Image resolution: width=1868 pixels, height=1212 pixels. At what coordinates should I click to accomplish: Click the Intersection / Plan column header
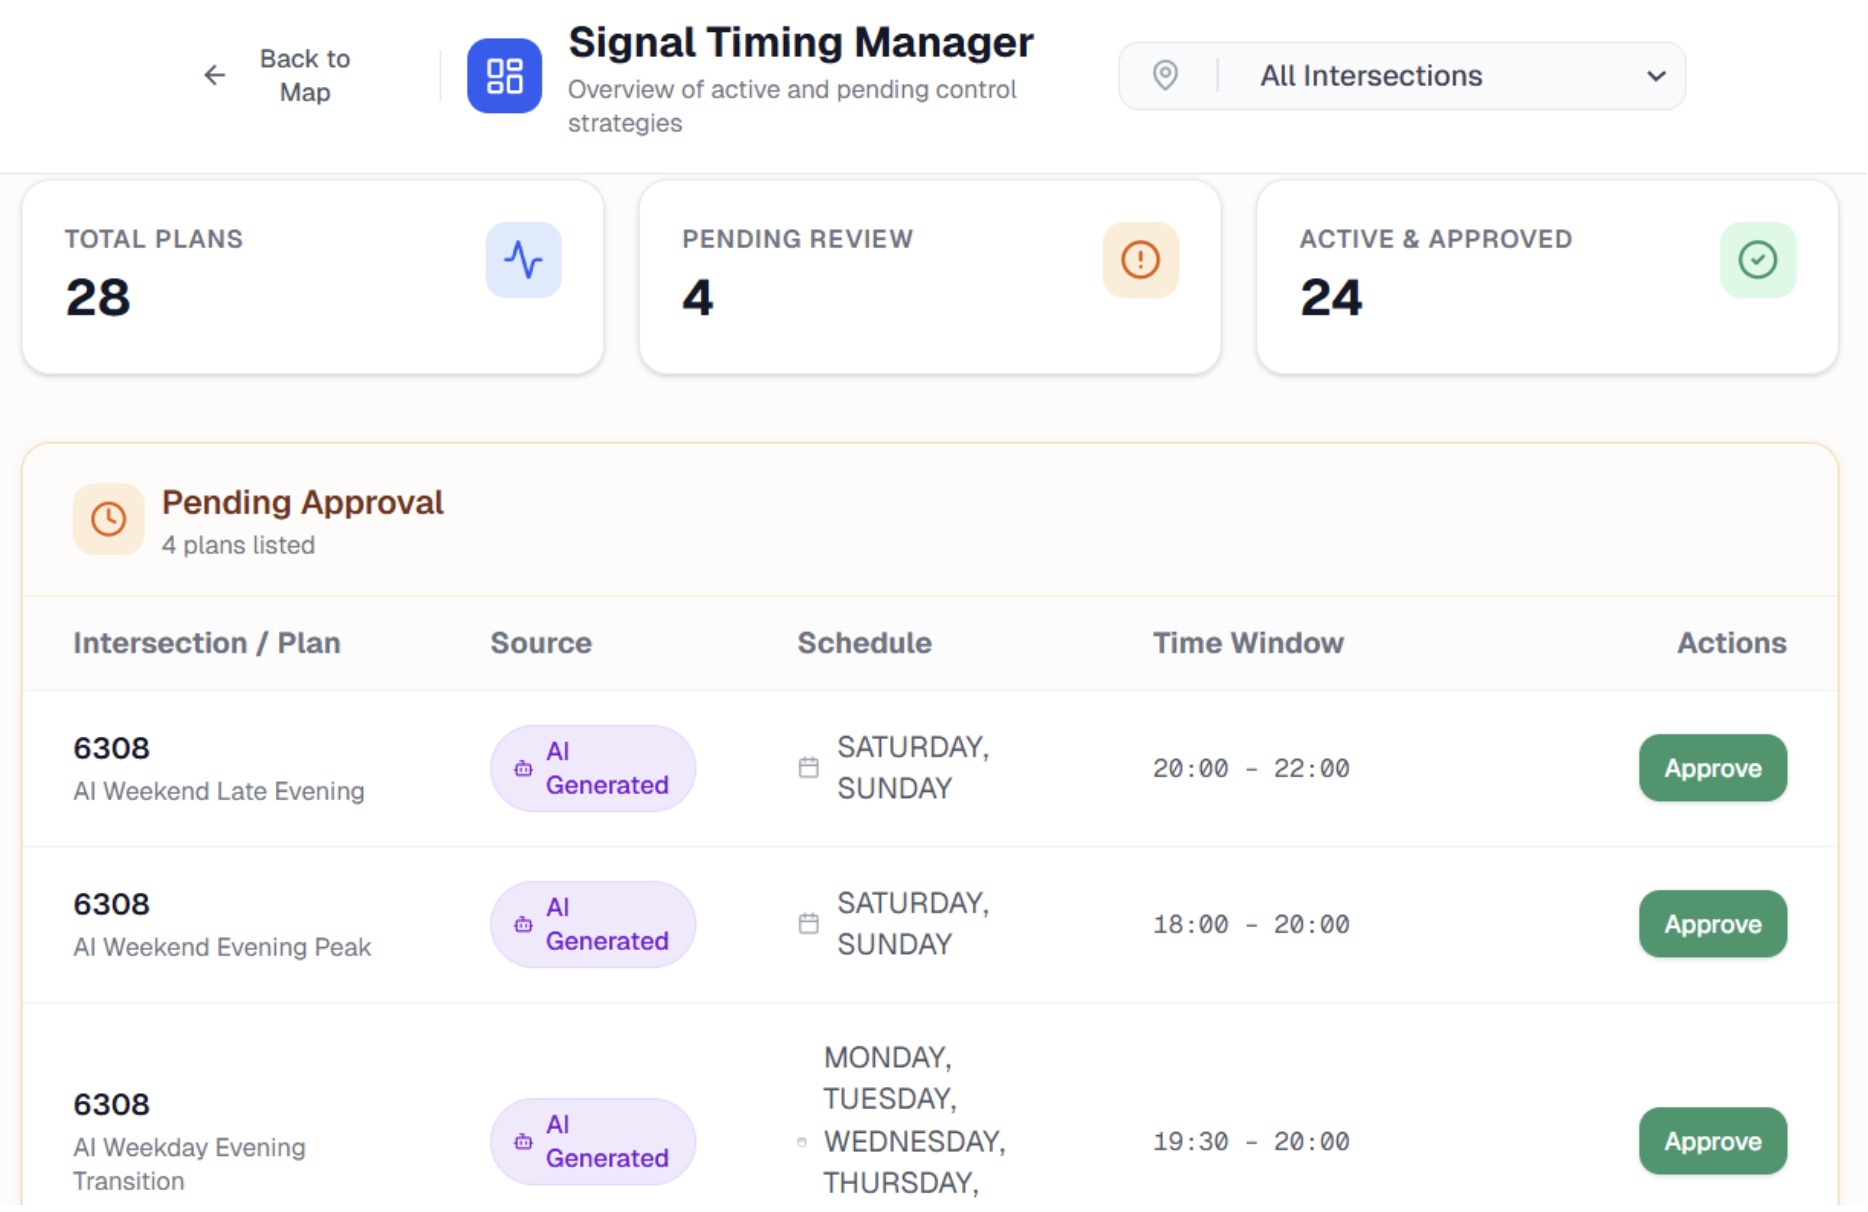click(x=207, y=643)
